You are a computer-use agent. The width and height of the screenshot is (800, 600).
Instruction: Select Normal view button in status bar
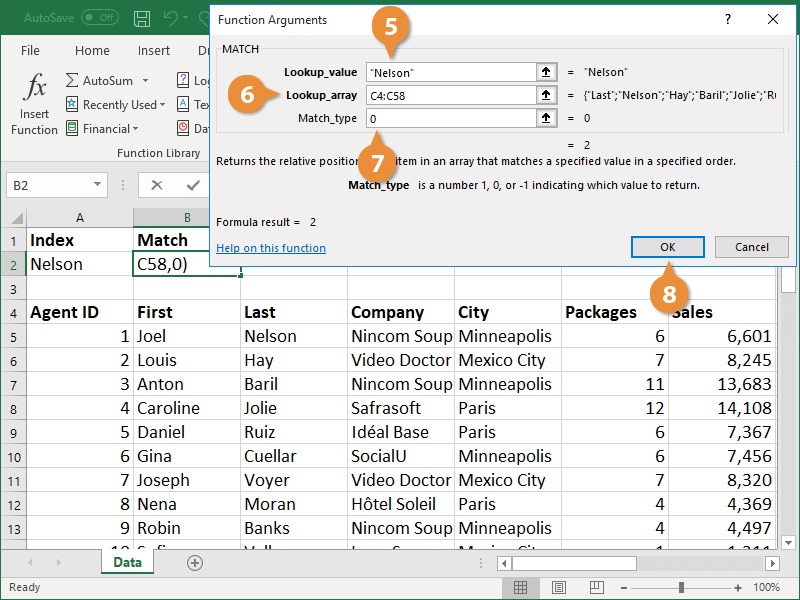pos(520,588)
